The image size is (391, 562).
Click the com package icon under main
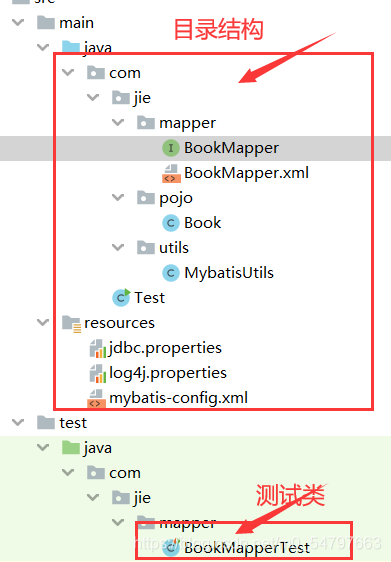coord(96,72)
